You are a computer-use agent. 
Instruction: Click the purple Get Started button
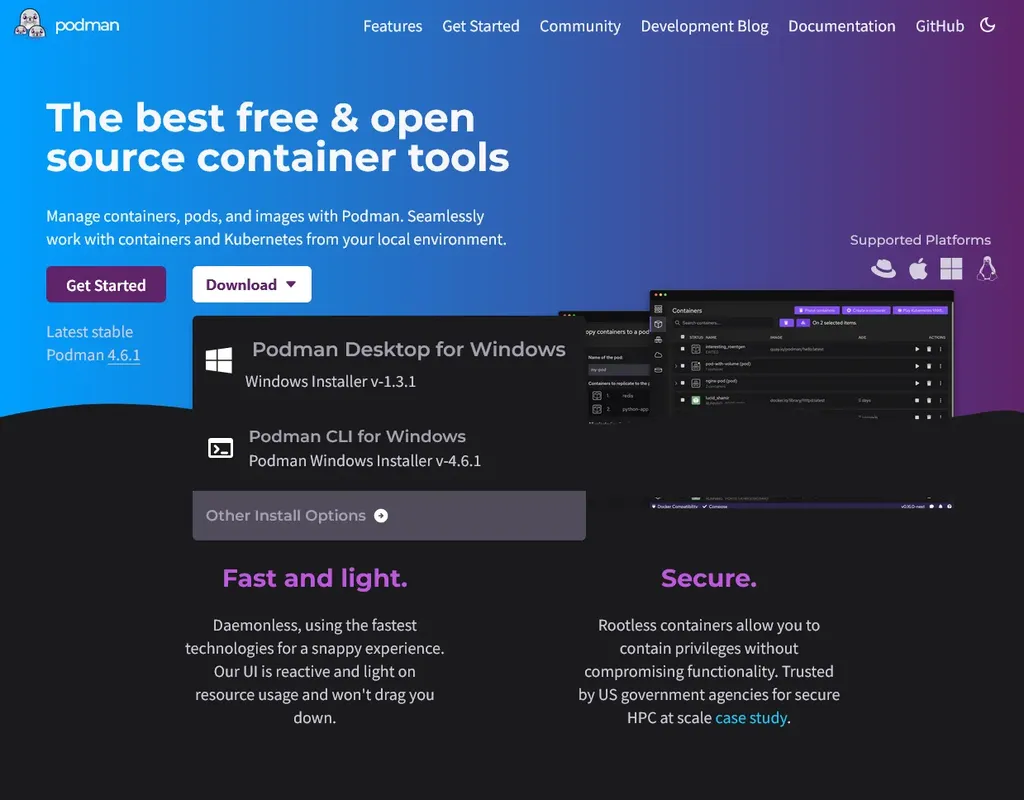click(106, 284)
